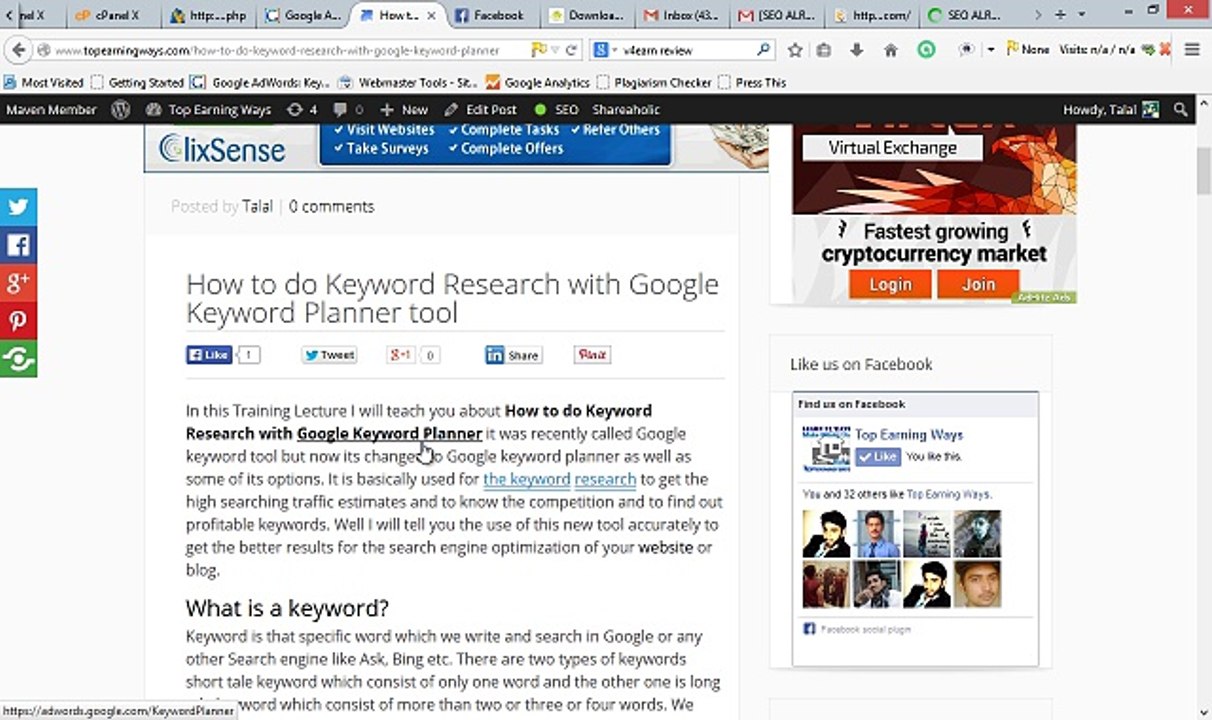Share article with LinkedIn Share button
Screen dimensions: 1212x720
coord(513,355)
